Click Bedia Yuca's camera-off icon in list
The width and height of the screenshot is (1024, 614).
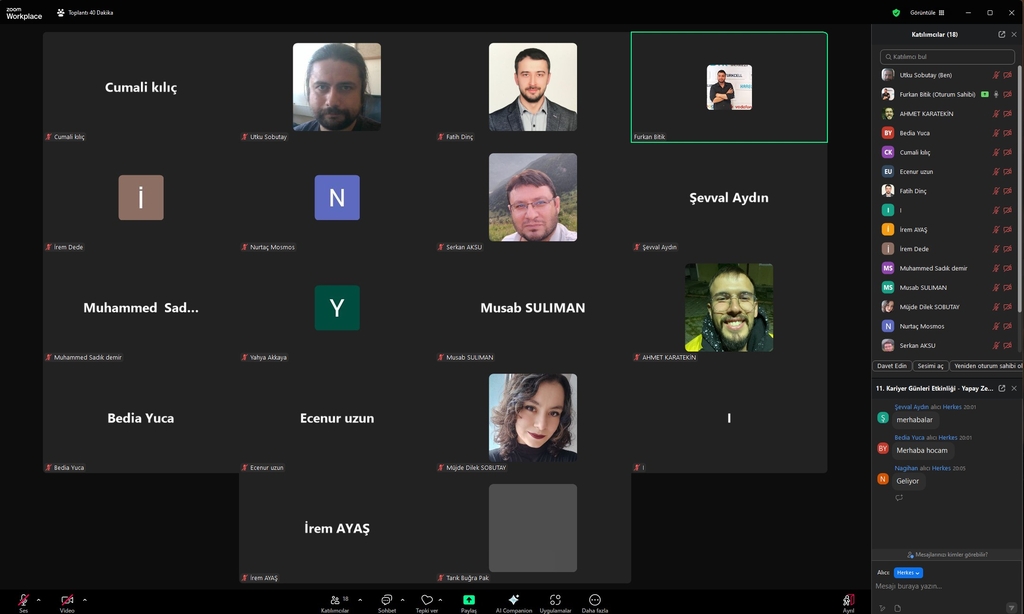click(x=1008, y=133)
